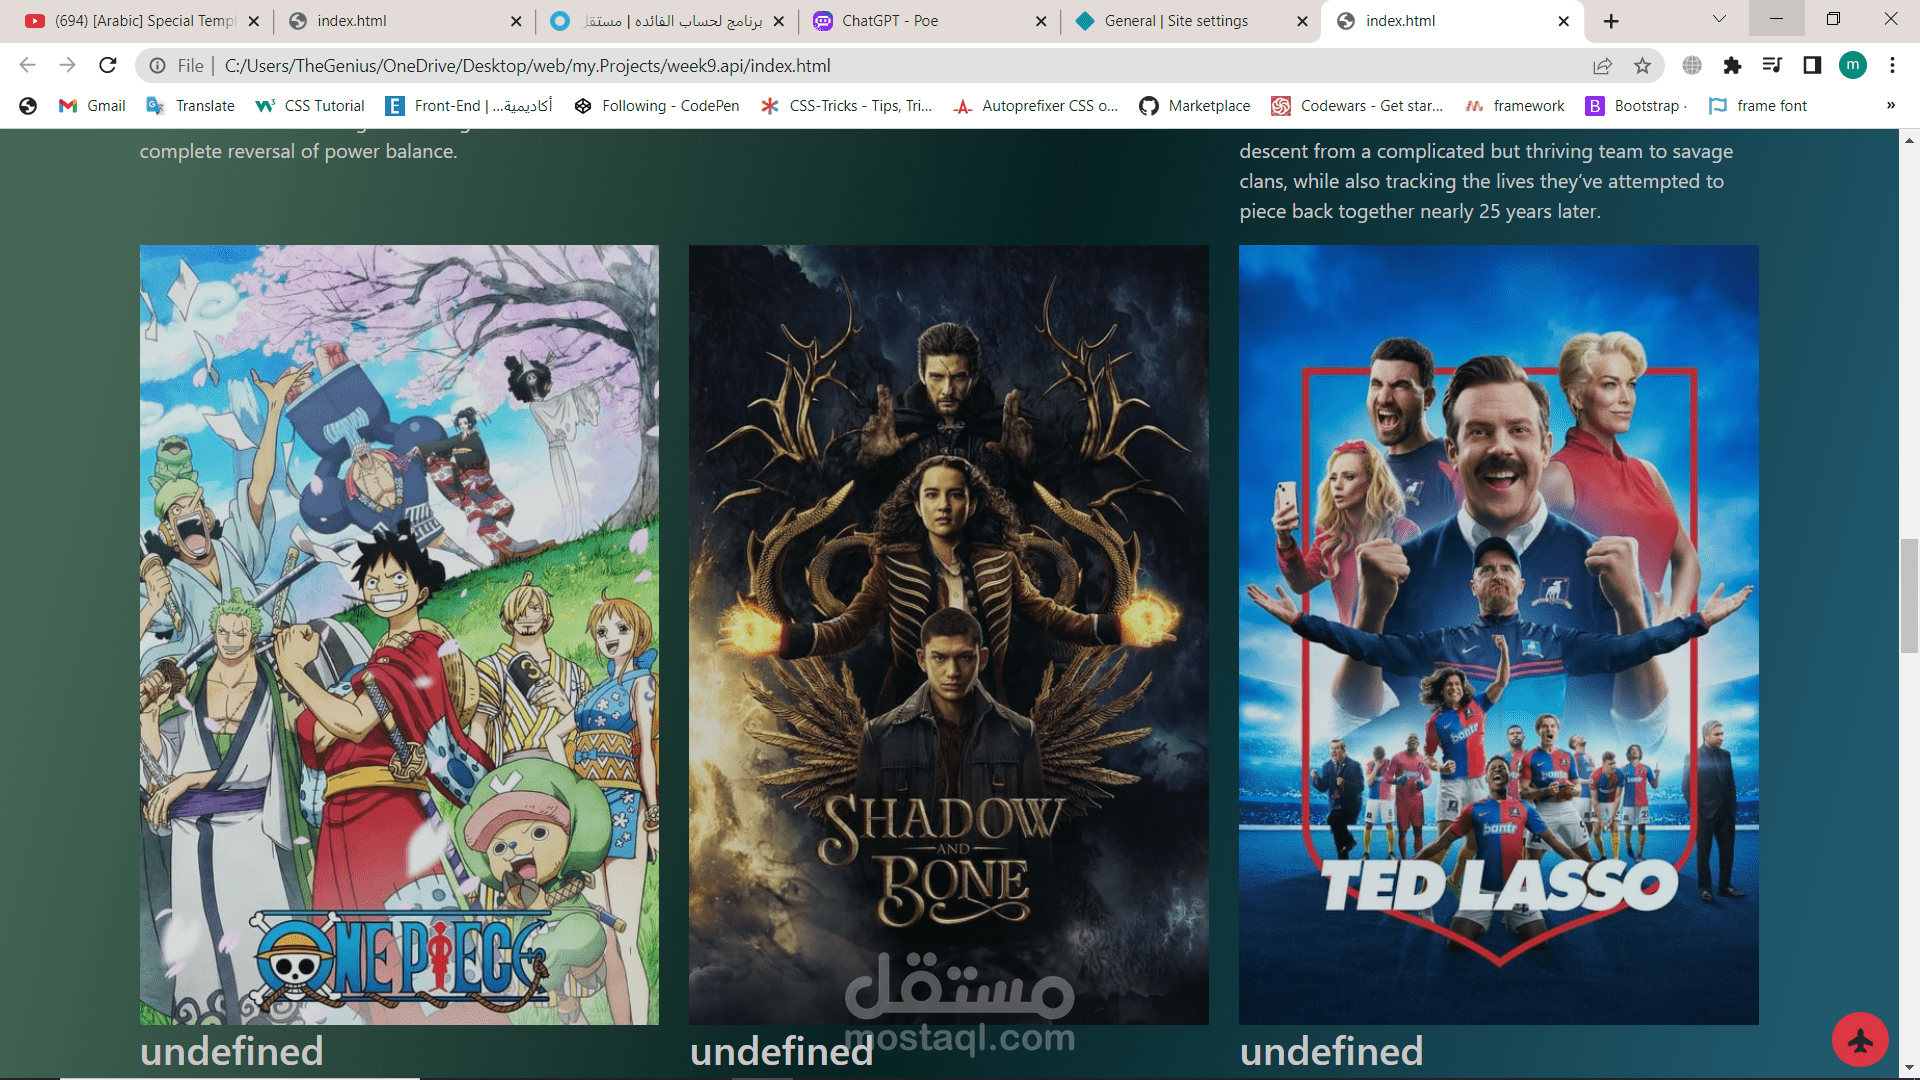
Task: Toggle the side panel icon
Action: click(x=1812, y=65)
